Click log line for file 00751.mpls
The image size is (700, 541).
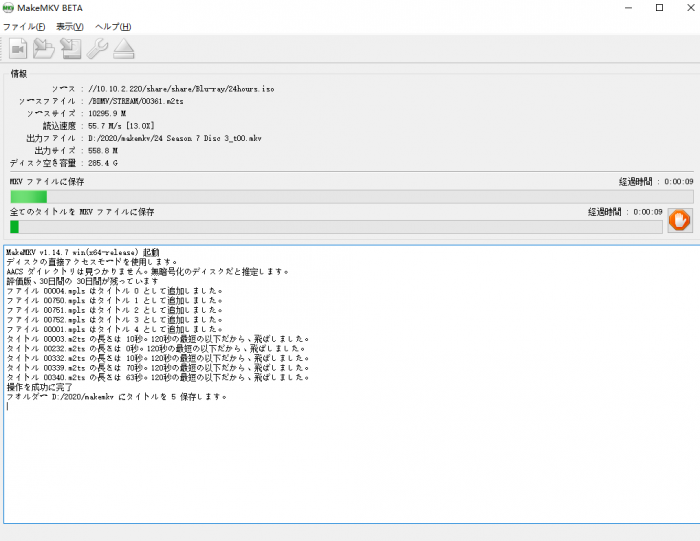(x=114, y=310)
